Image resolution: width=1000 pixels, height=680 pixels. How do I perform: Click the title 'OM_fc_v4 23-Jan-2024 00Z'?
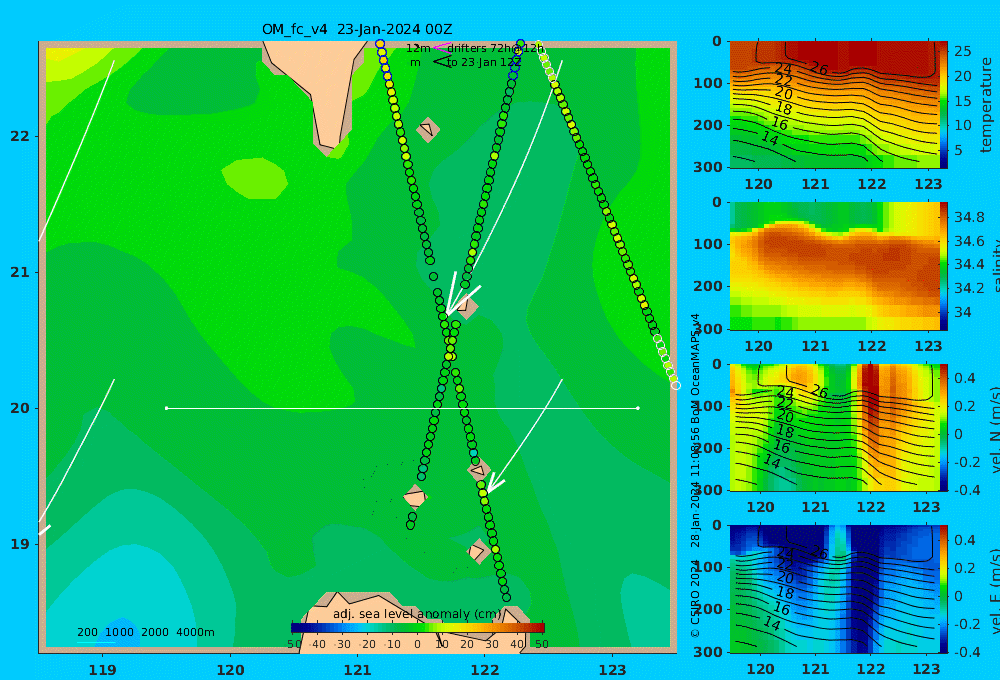click(x=357, y=29)
